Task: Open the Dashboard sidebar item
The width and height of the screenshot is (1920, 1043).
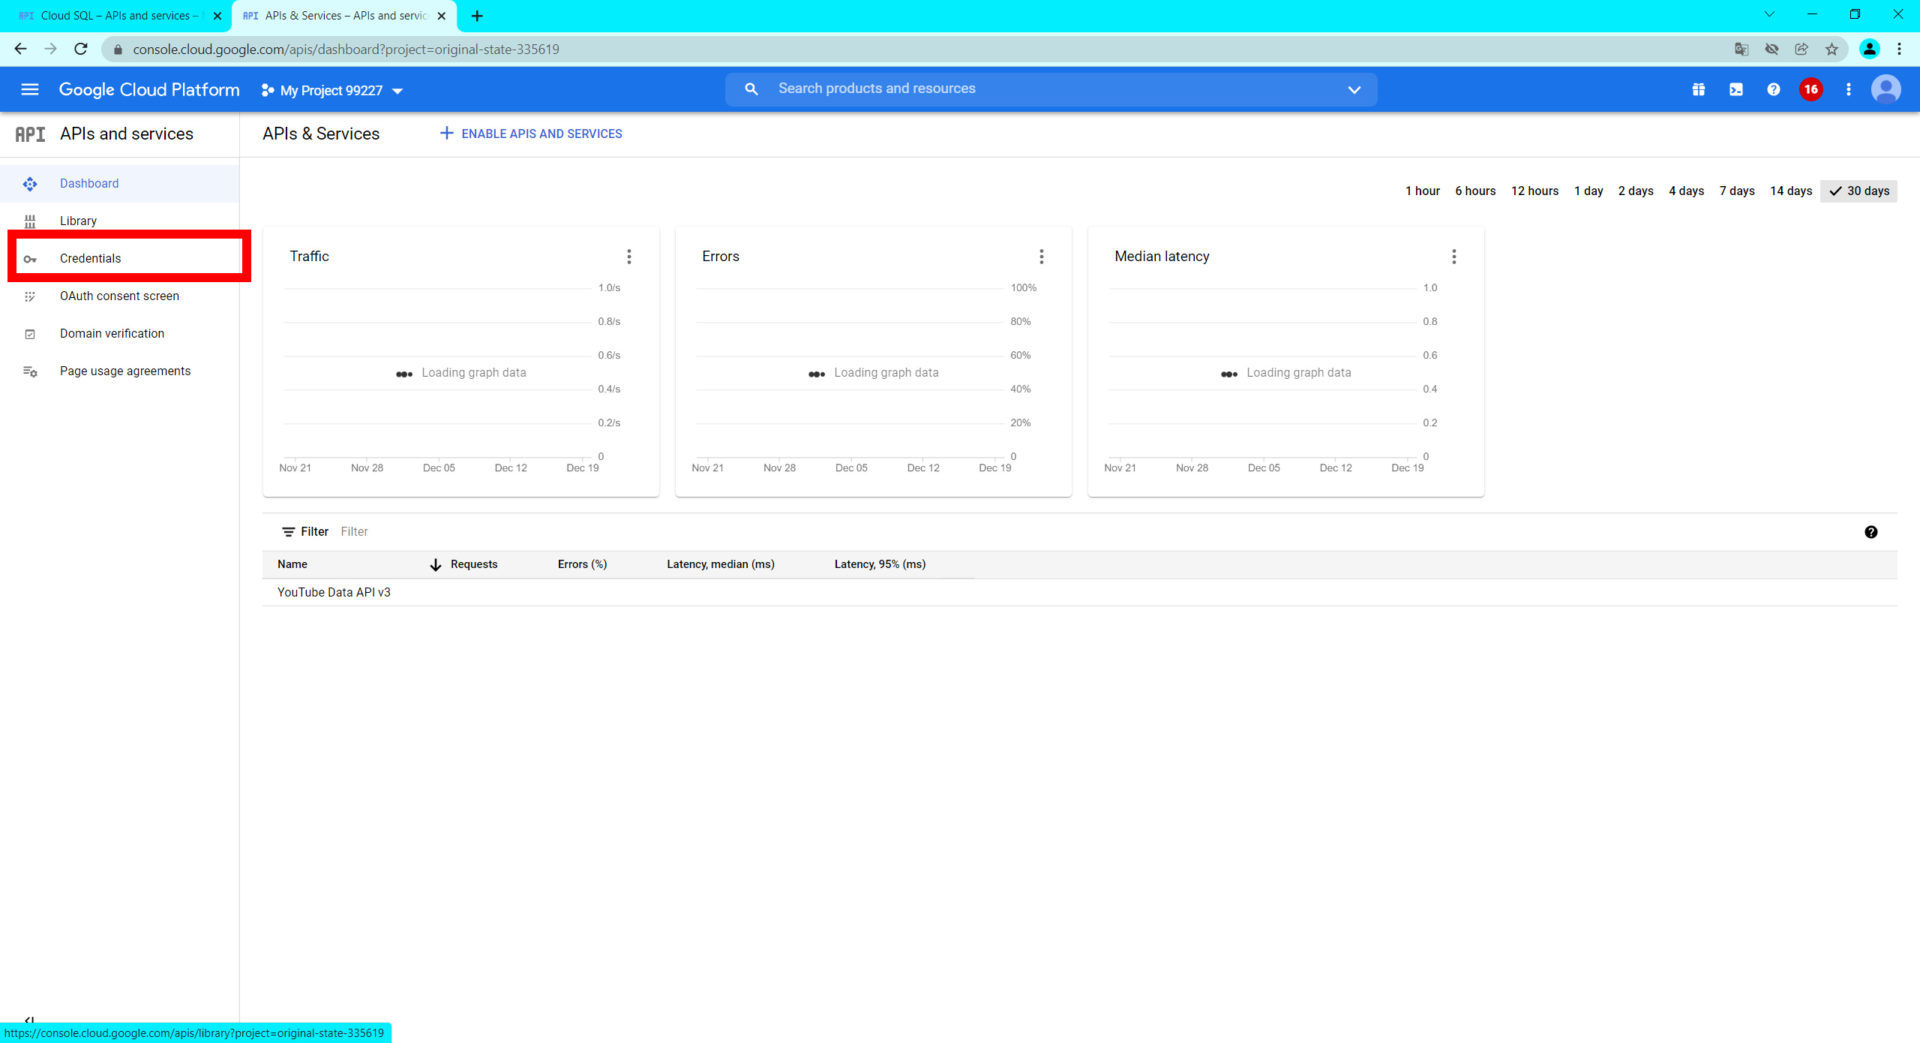Action: coord(120,184)
